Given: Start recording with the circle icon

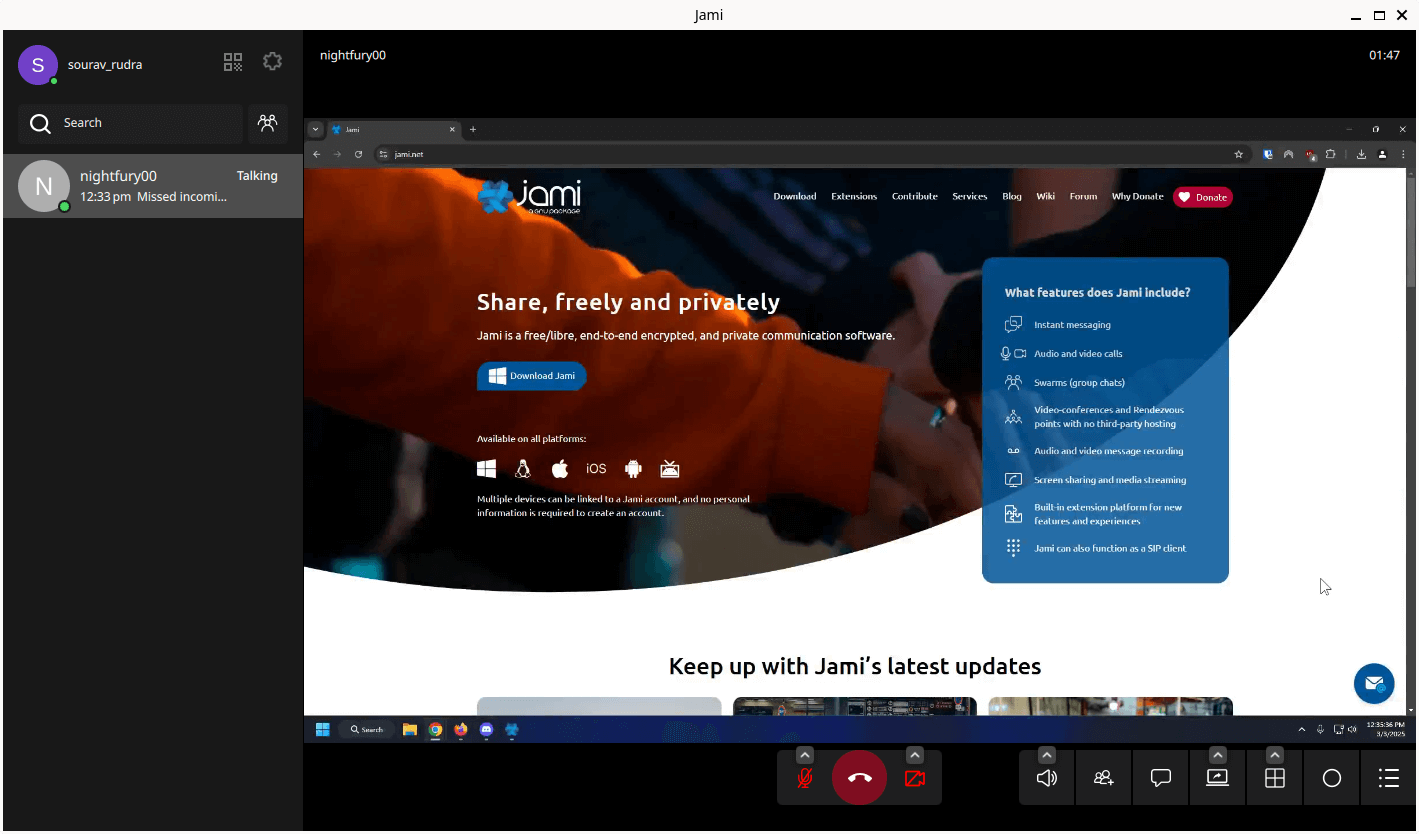Looking at the screenshot, I should (1331, 777).
